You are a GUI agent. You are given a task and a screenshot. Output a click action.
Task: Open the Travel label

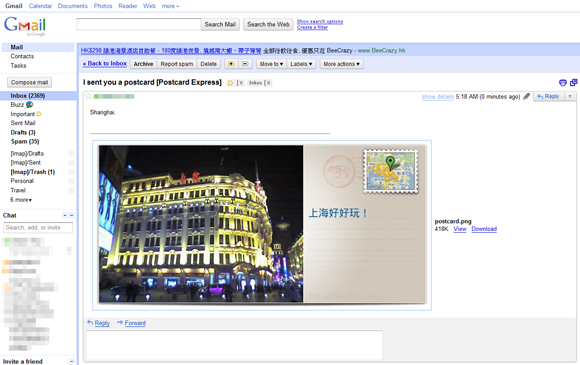[18, 190]
